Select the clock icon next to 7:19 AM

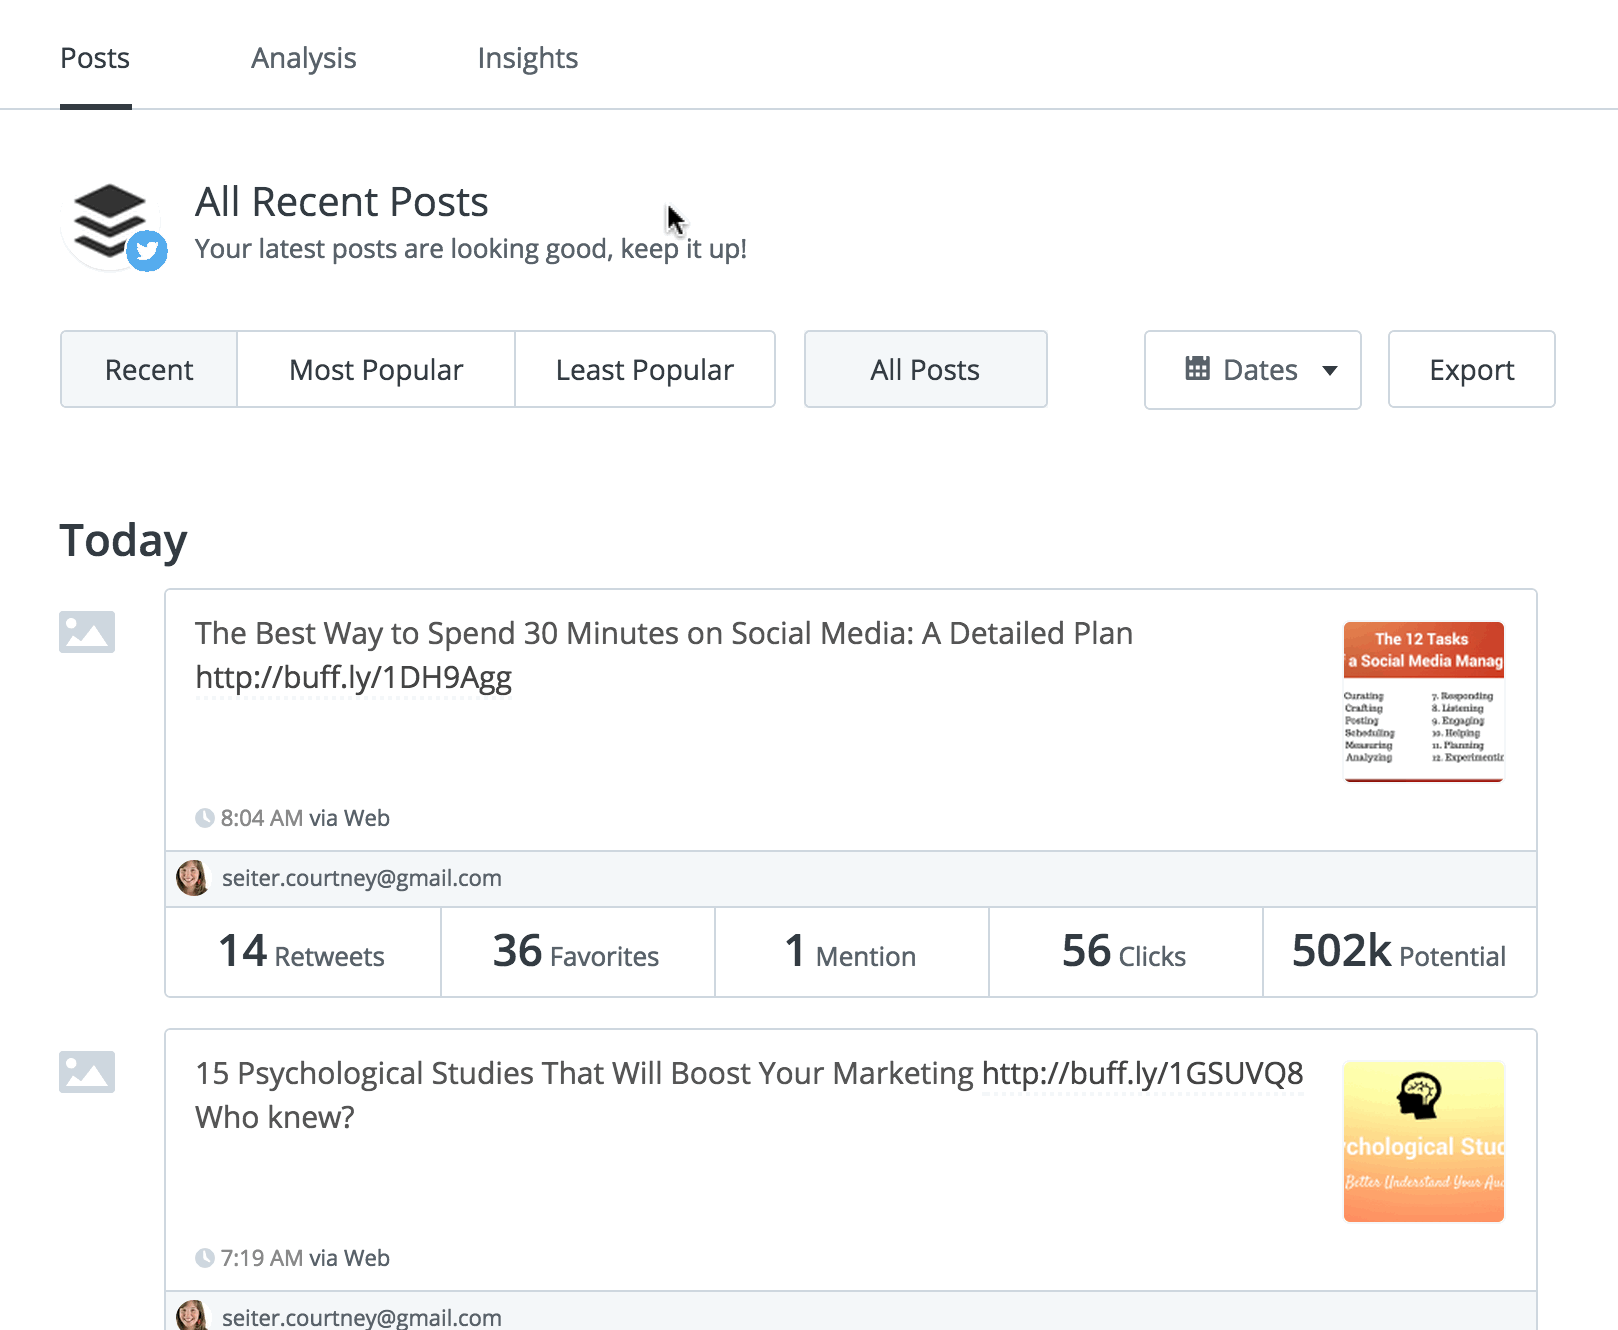point(206,1257)
